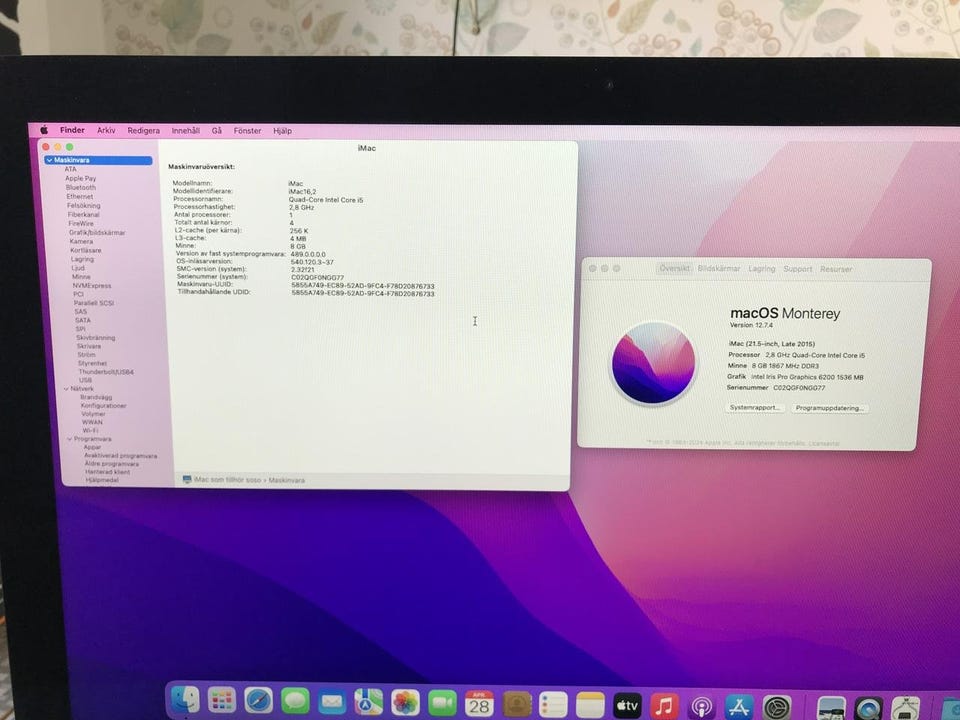Click the Systemrapport... button
The height and width of the screenshot is (720, 960).
click(x=755, y=408)
